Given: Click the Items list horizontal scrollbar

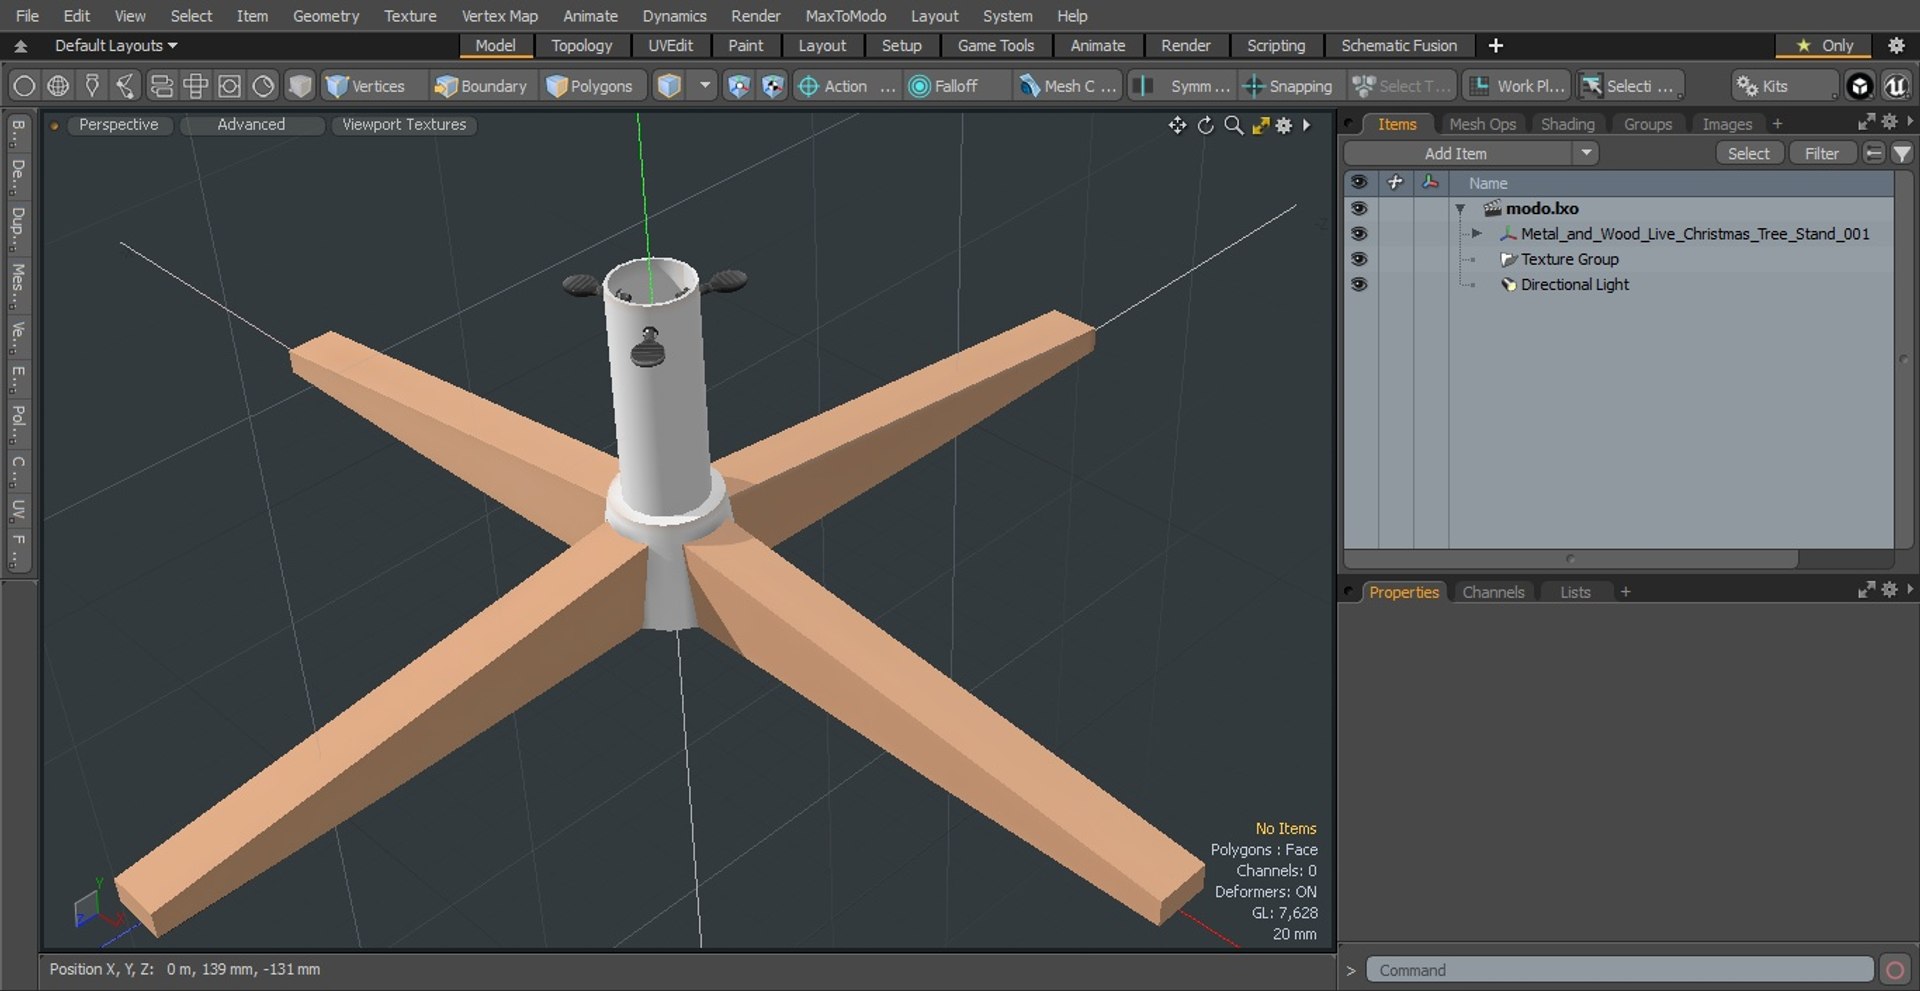Looking at the screenshot, I should tap(1571, 559).
